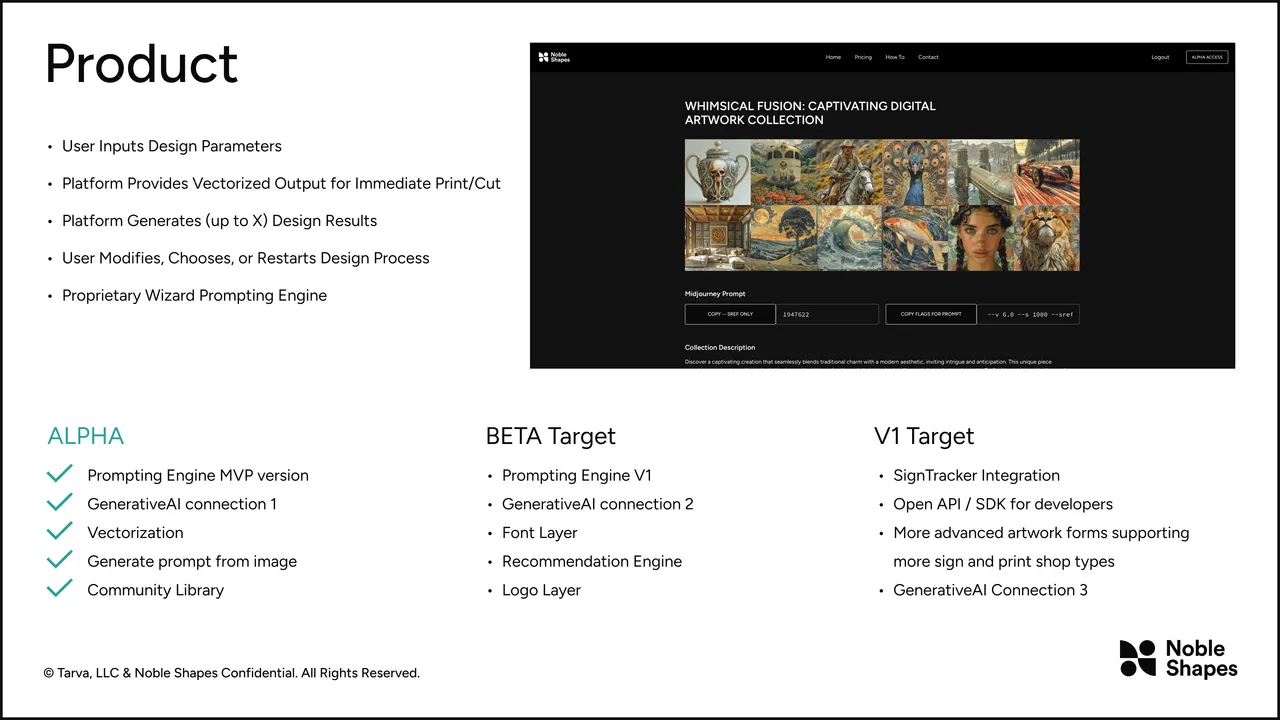The height and width of the screenshot is (720, 1280).
Task: Click the checkmark beside Prompting Engine MVP version
Action: coord(60,474)
